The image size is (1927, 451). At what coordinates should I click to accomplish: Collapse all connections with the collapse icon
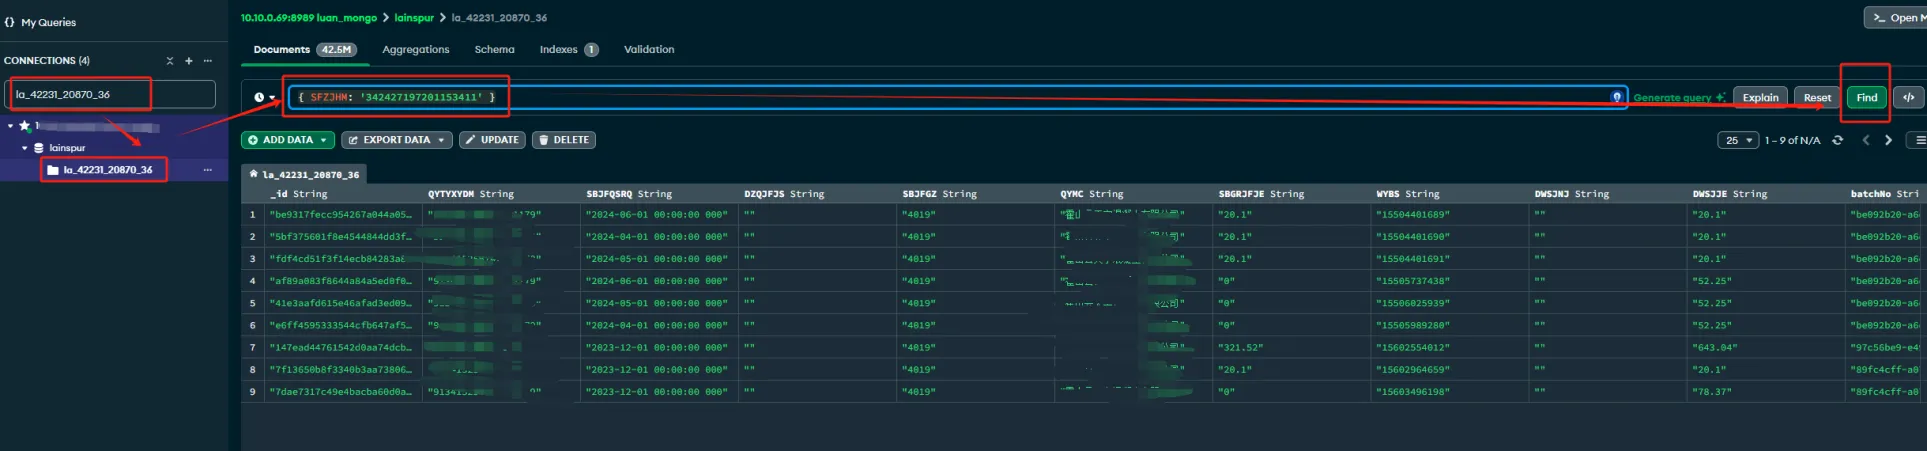click(170, 61)
